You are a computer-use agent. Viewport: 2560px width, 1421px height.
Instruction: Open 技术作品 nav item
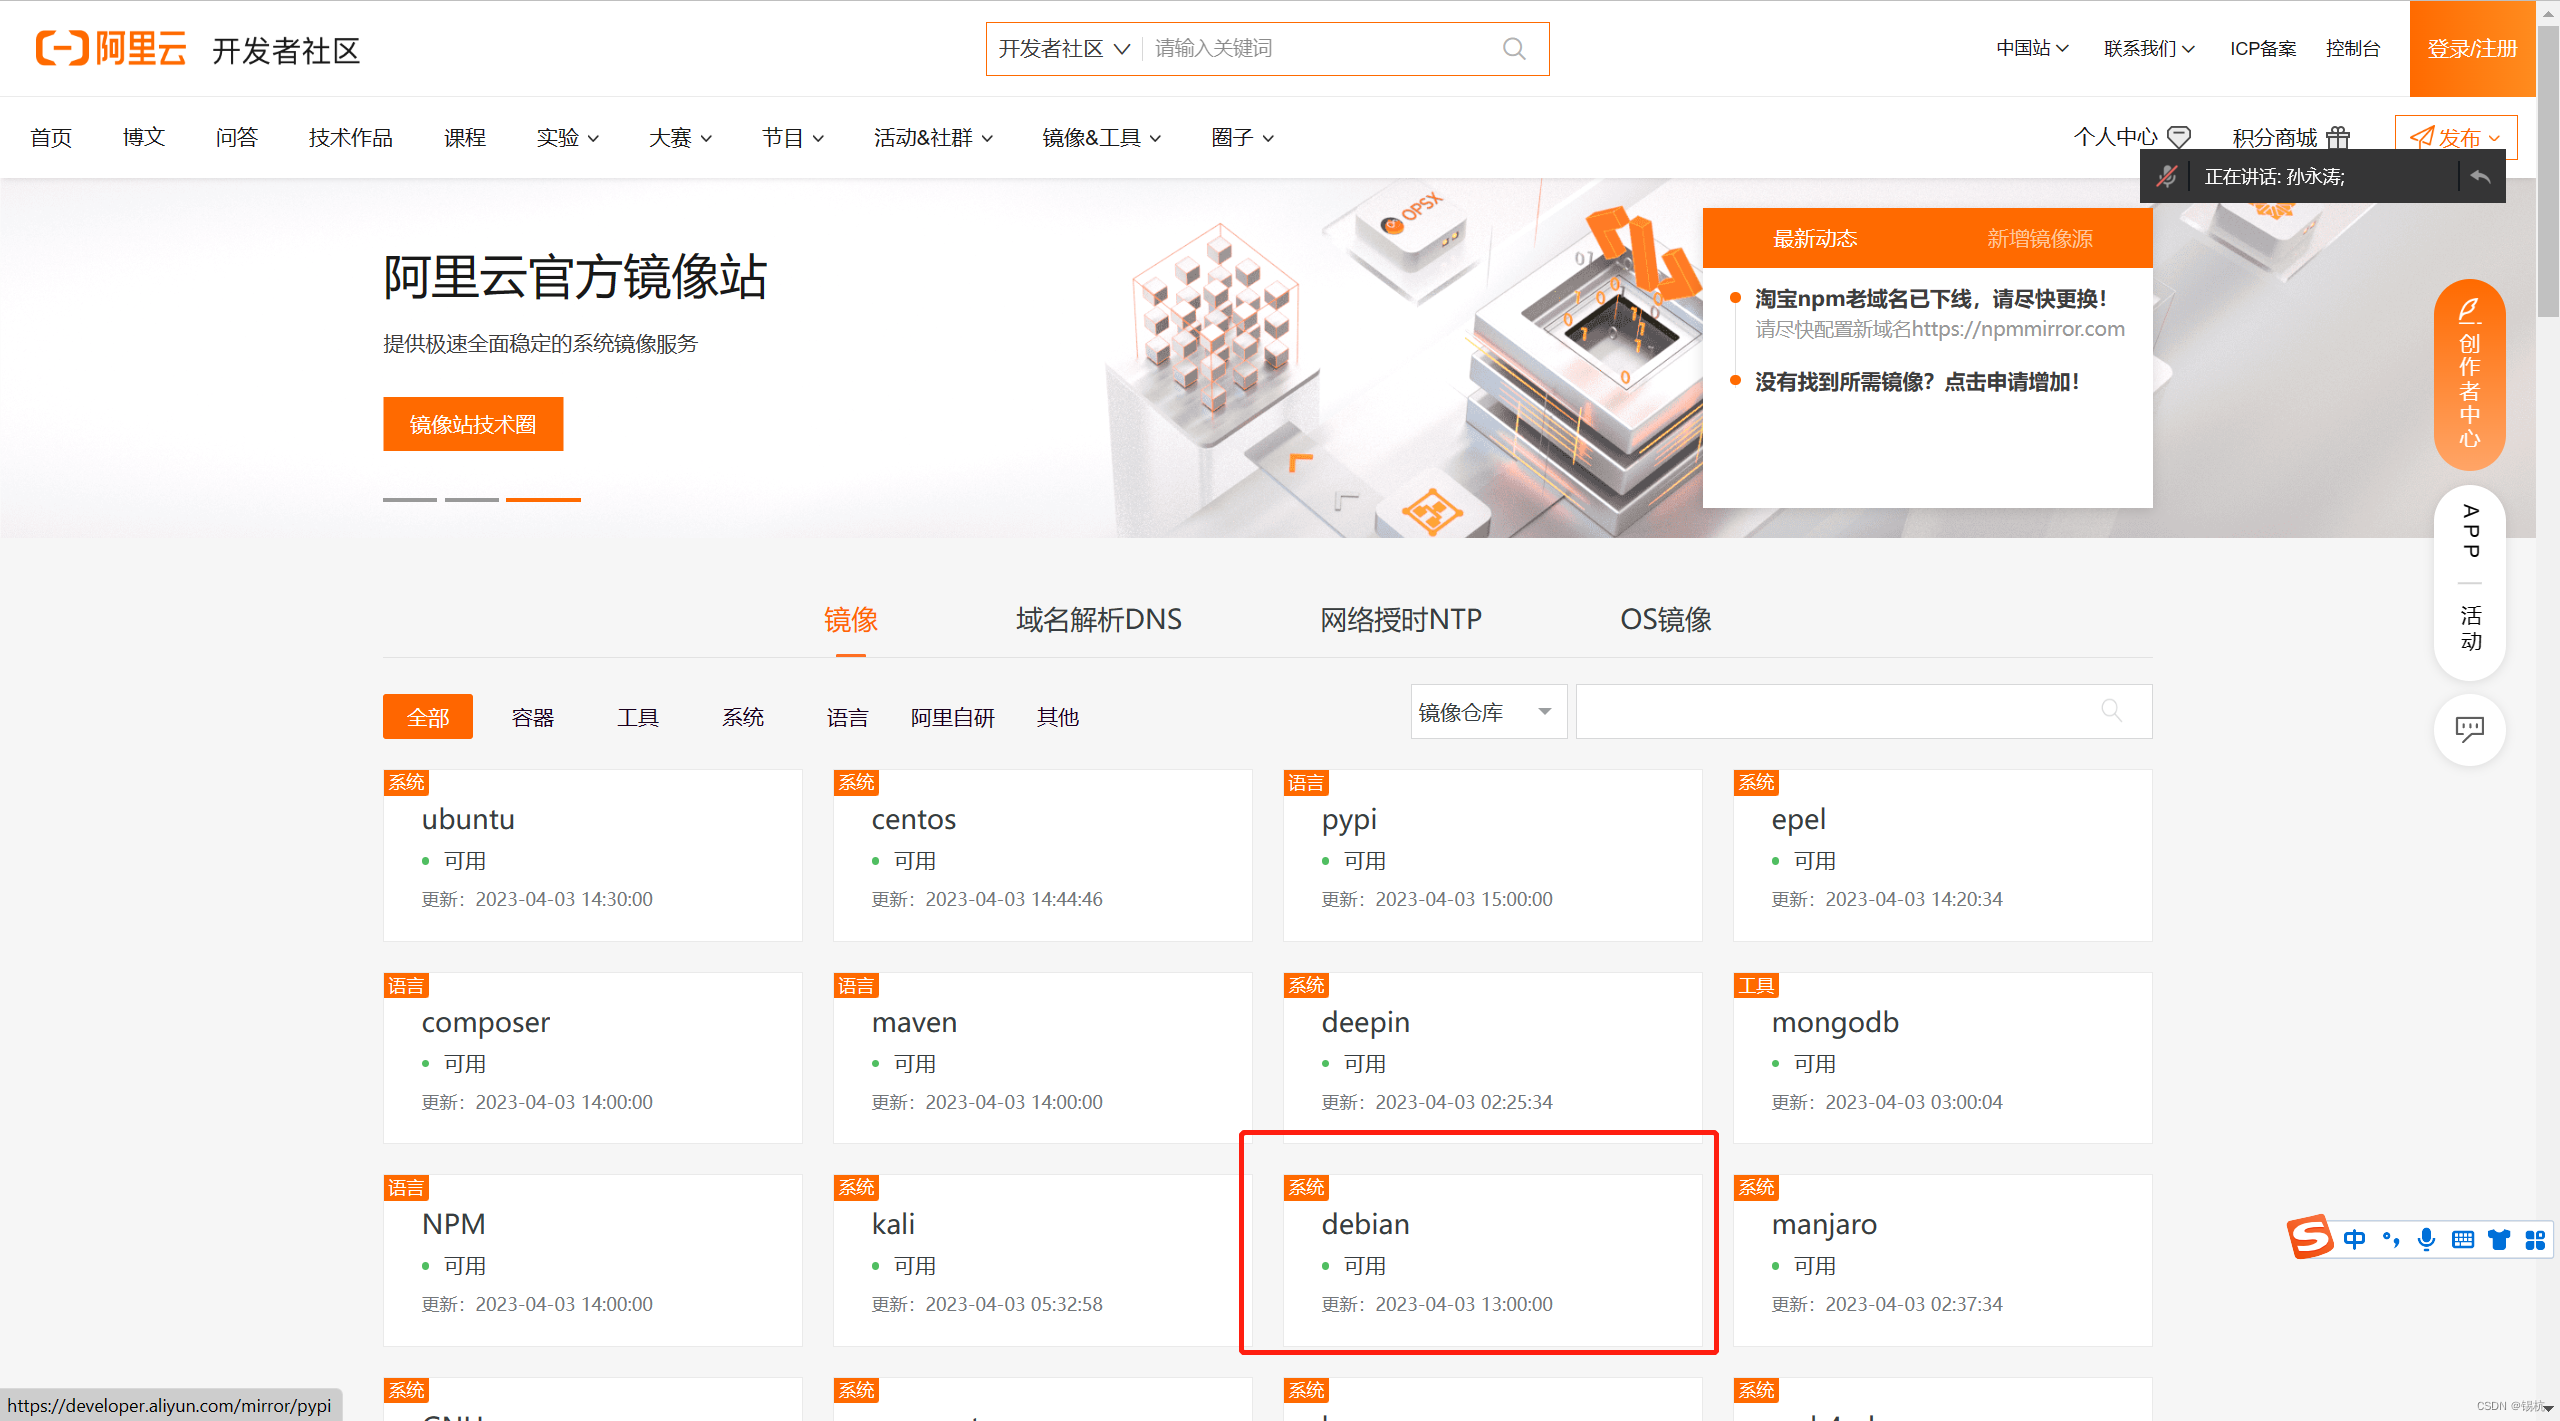point(351,137)
